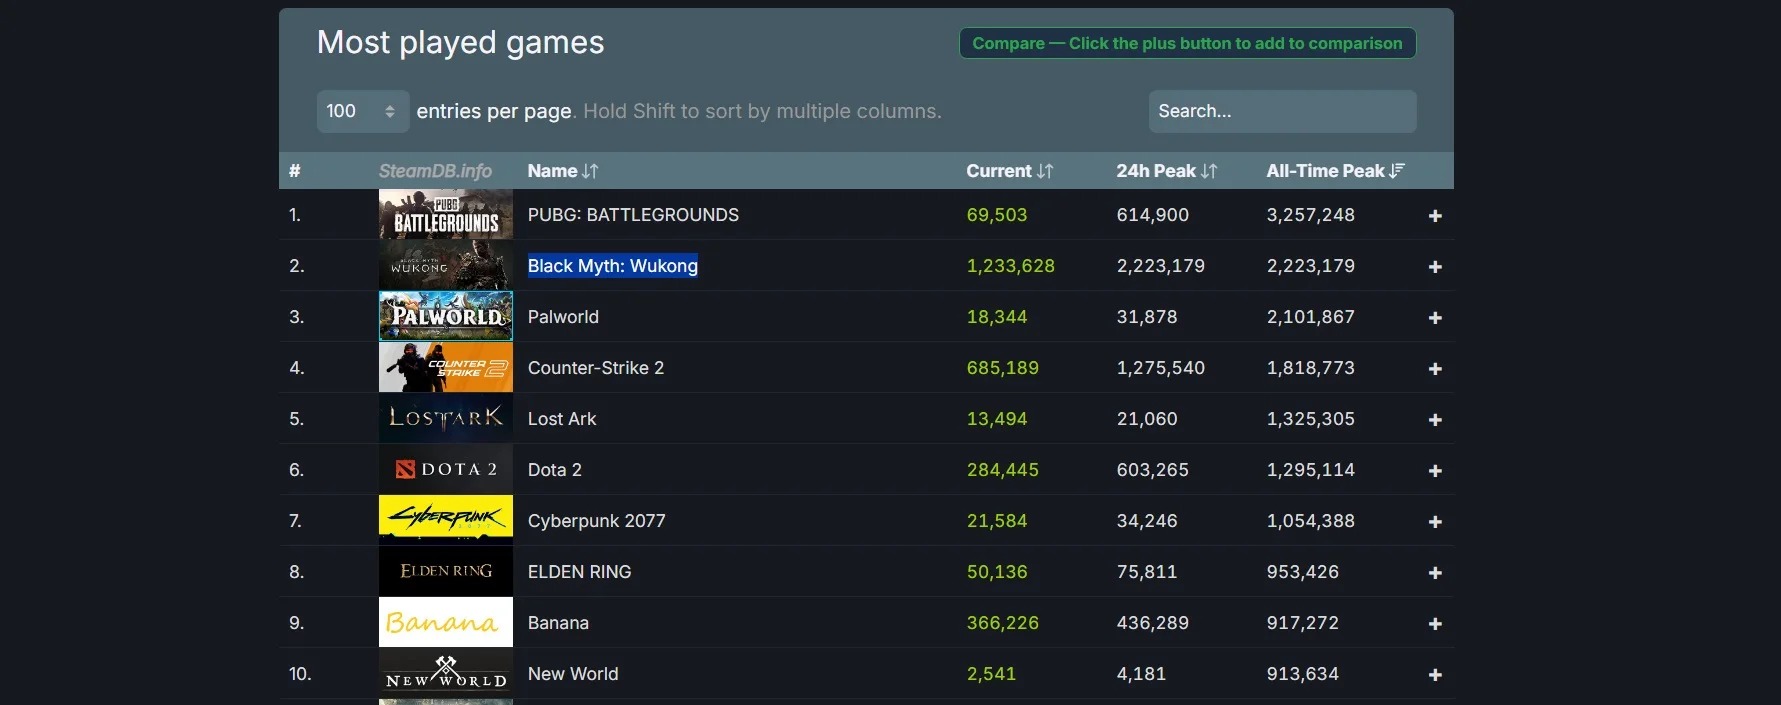Open the Lost Ark game link

point(562,419)
